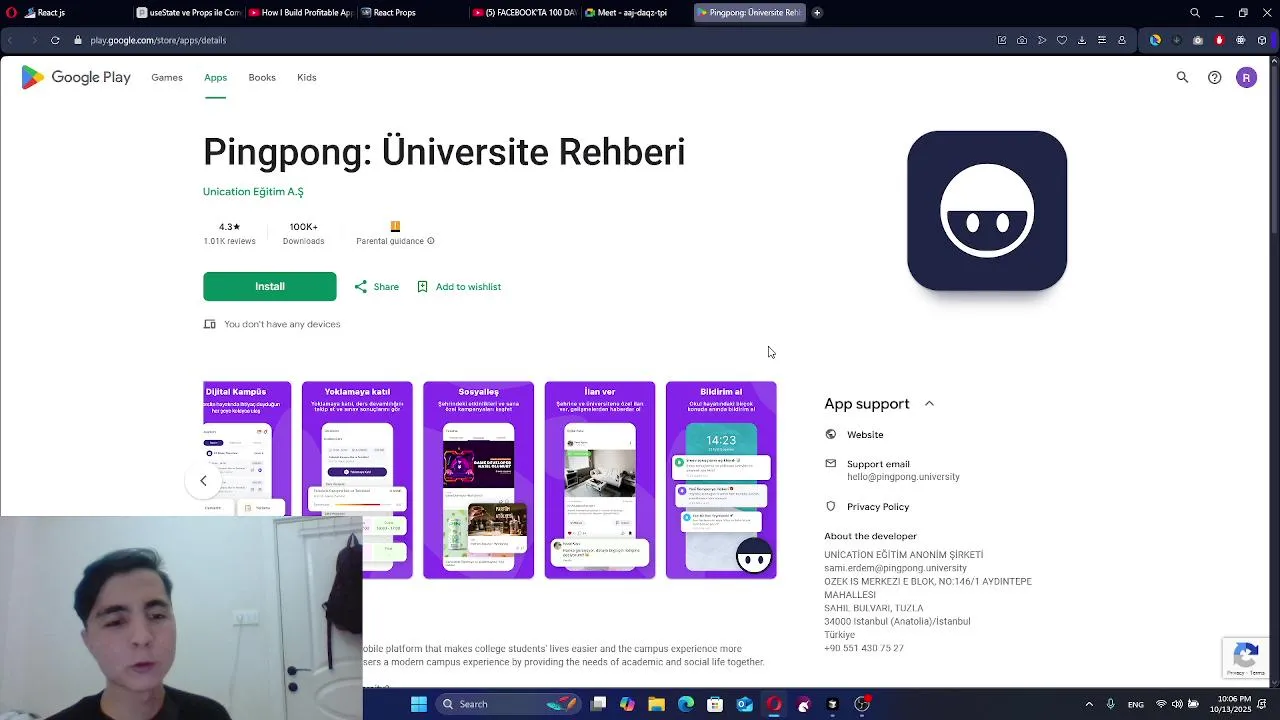
Task: Click the 4.3 star rating reviews
Action: [x=229, y=234]
